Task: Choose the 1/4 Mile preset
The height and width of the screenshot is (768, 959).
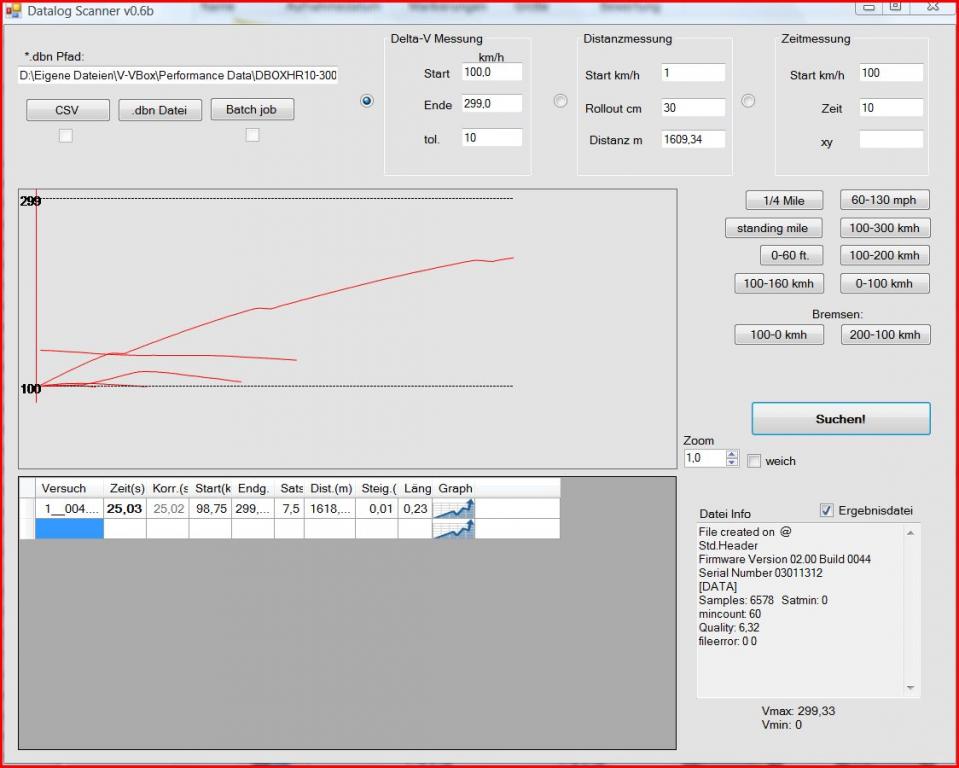Action: pos(784,201)
